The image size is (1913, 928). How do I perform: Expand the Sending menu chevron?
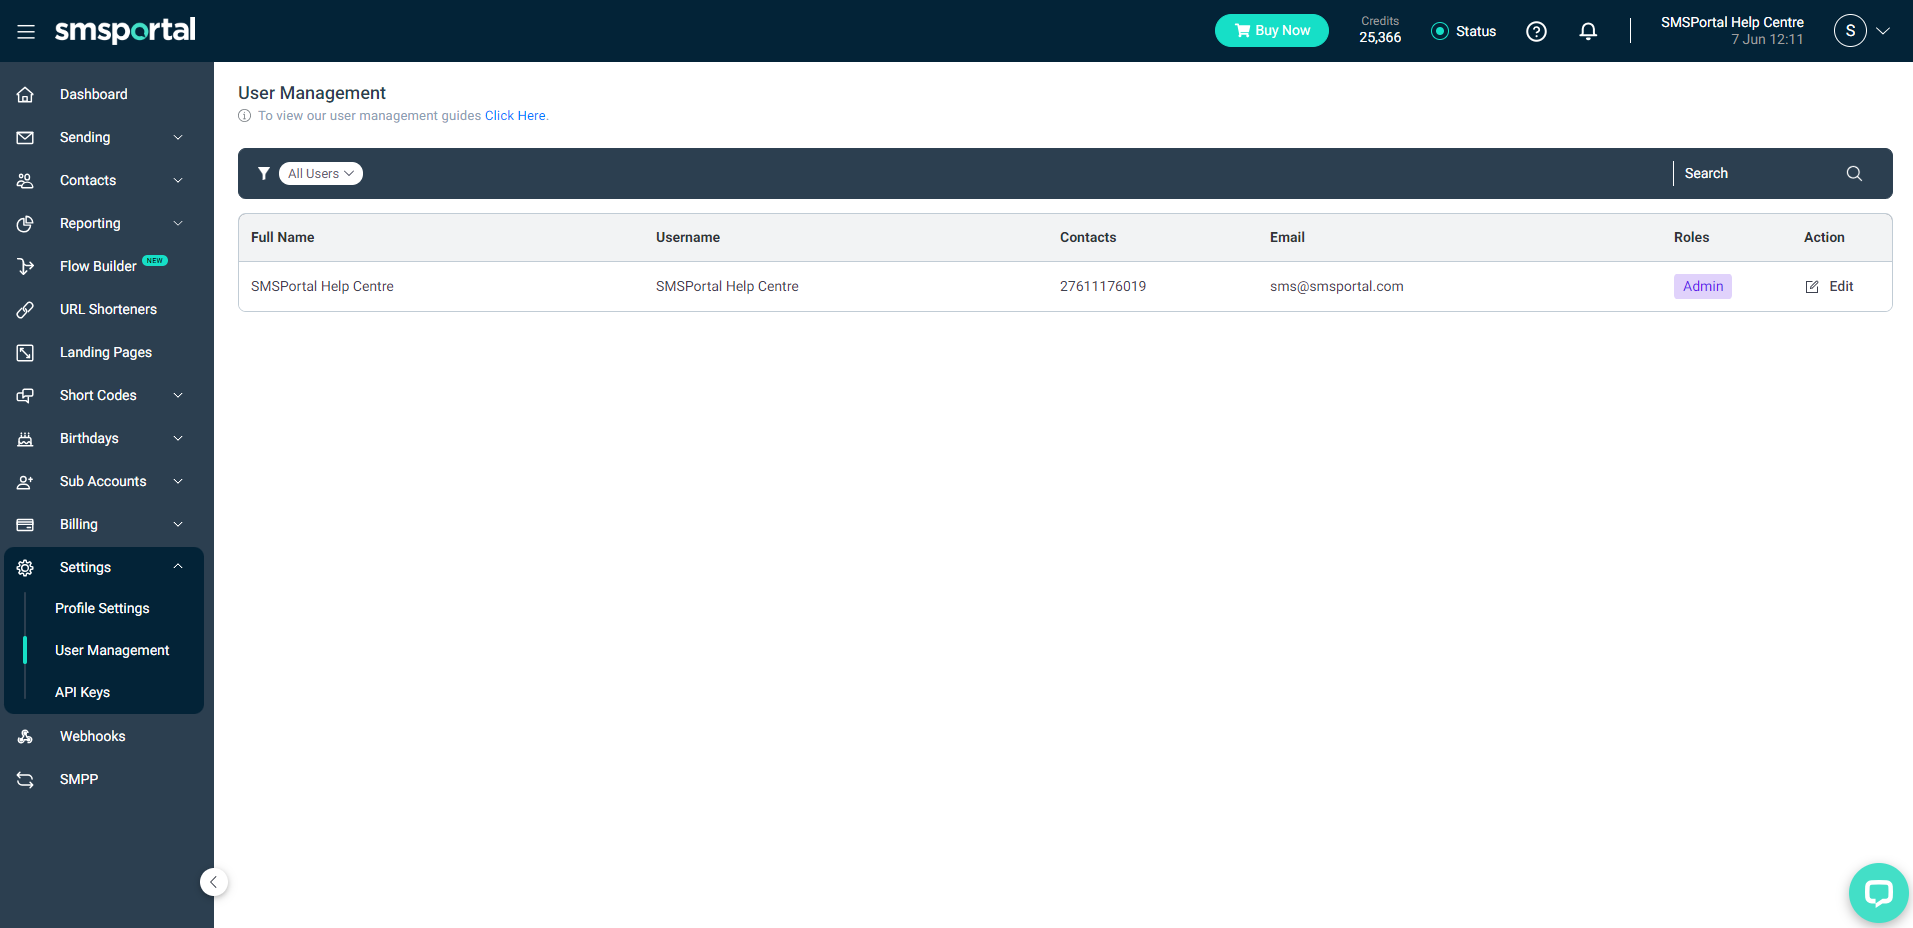pos(178,137)
